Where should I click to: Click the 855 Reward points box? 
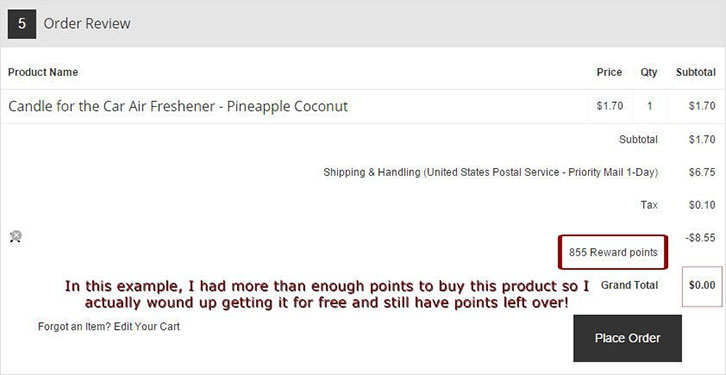click(613, 252)
